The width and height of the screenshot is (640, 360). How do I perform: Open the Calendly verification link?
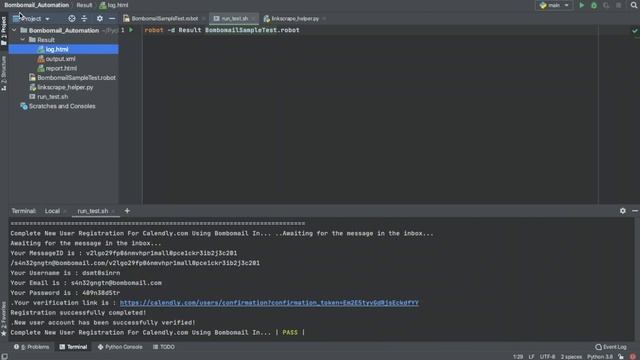point(269,303)
